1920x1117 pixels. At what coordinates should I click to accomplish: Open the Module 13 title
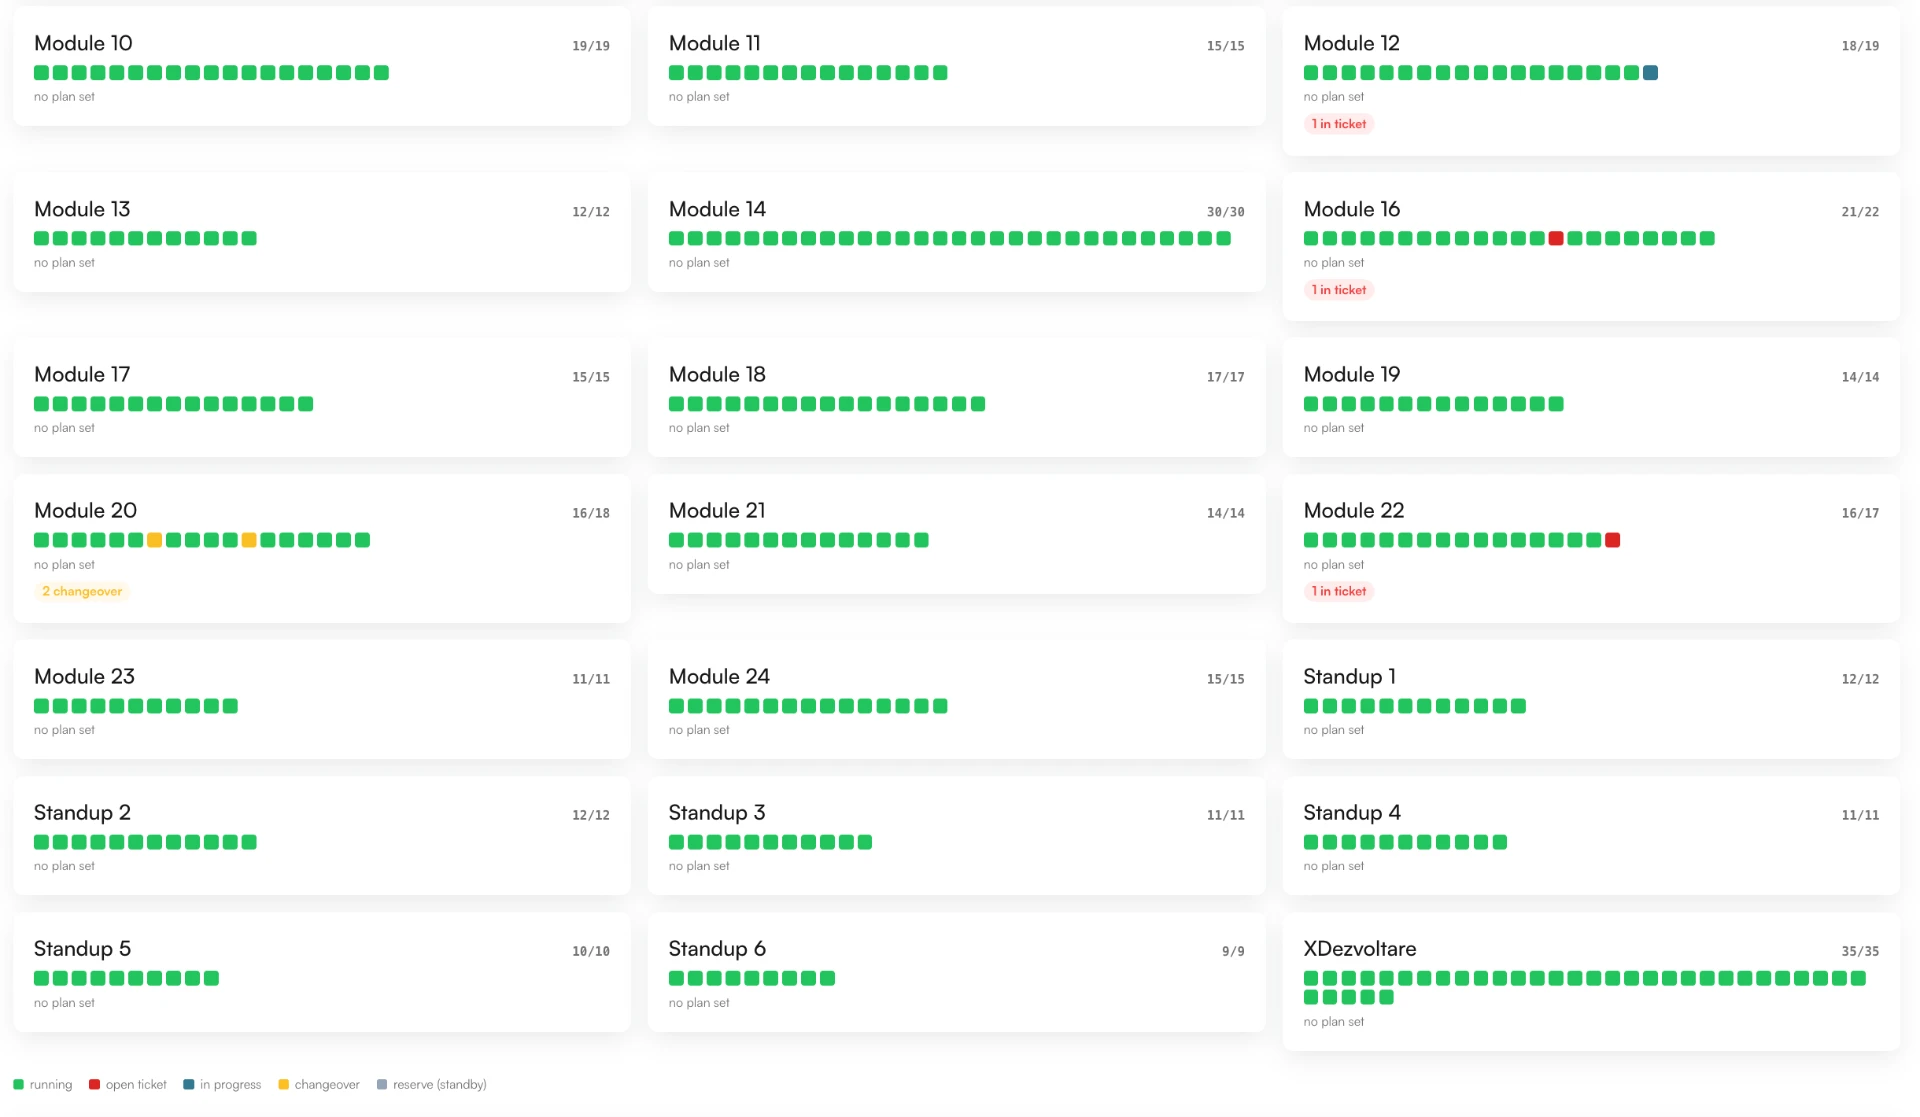[x=82, y=209]
